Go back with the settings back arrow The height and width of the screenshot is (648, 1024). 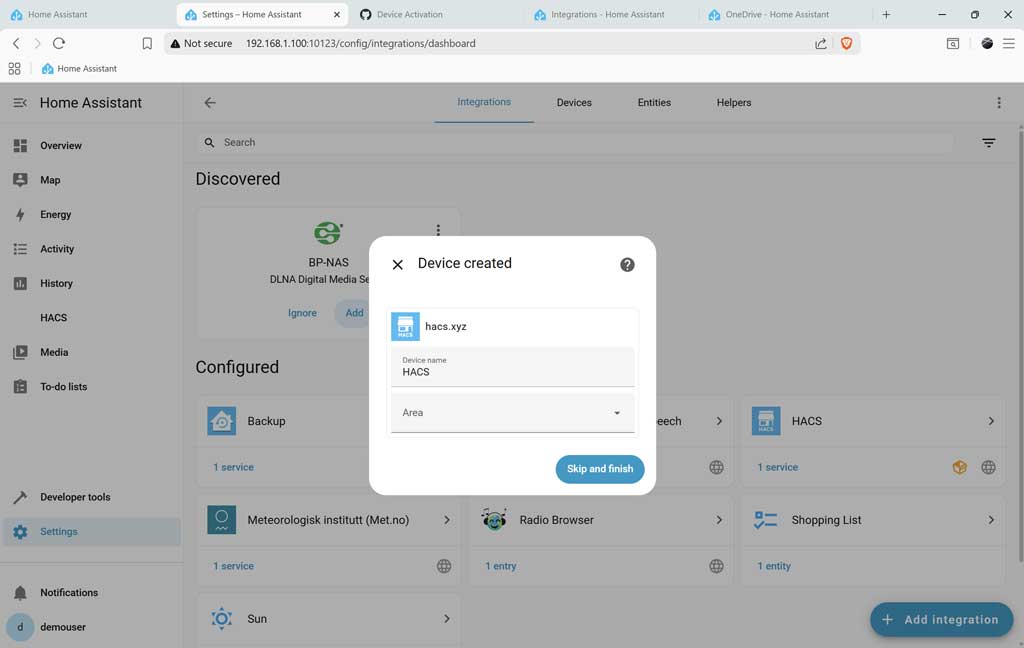point(210,103)
